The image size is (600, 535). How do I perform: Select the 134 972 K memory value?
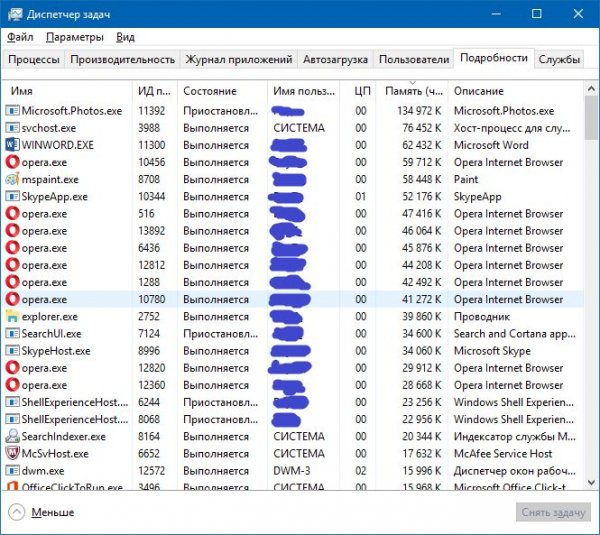pos(419,111)
